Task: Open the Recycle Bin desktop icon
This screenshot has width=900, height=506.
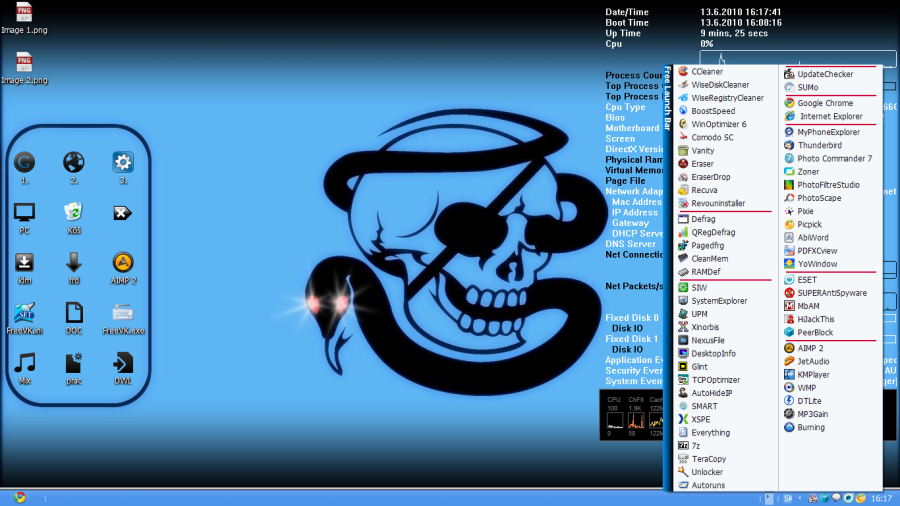Action: [x=73, y=213]
